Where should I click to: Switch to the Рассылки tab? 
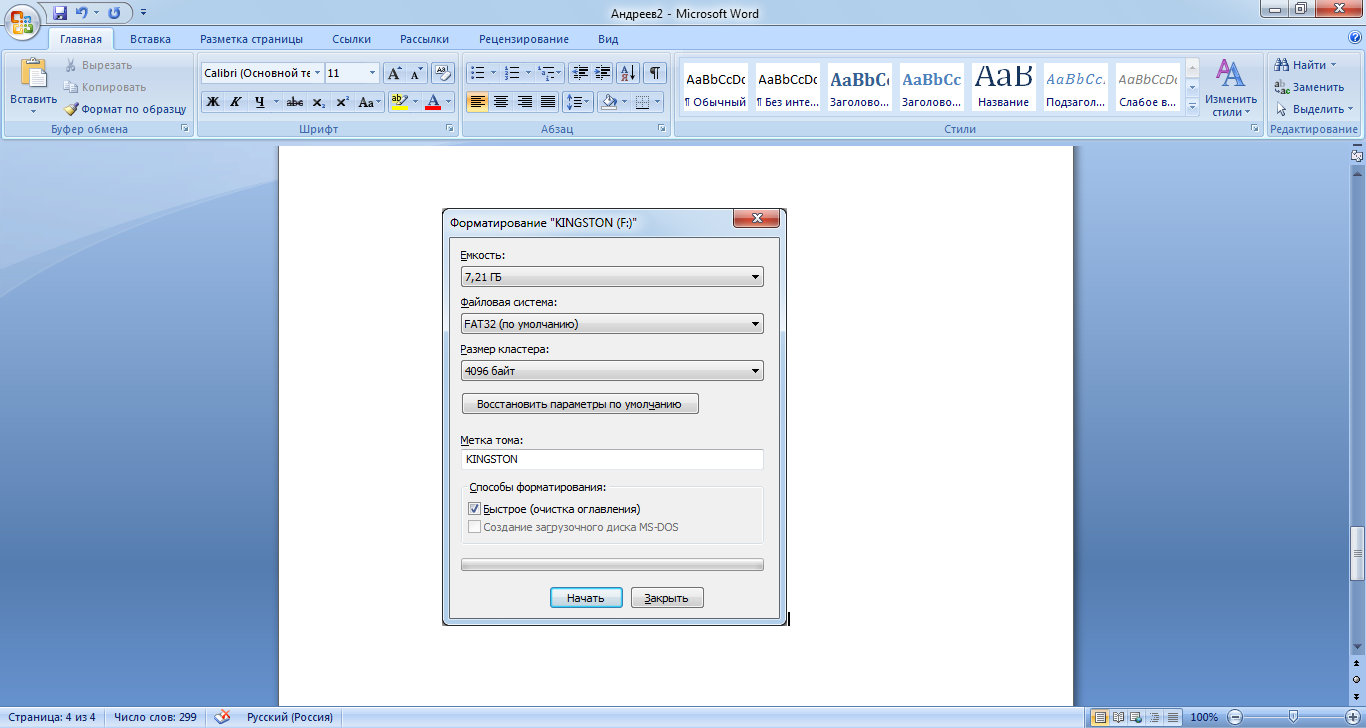coord(424,39)
